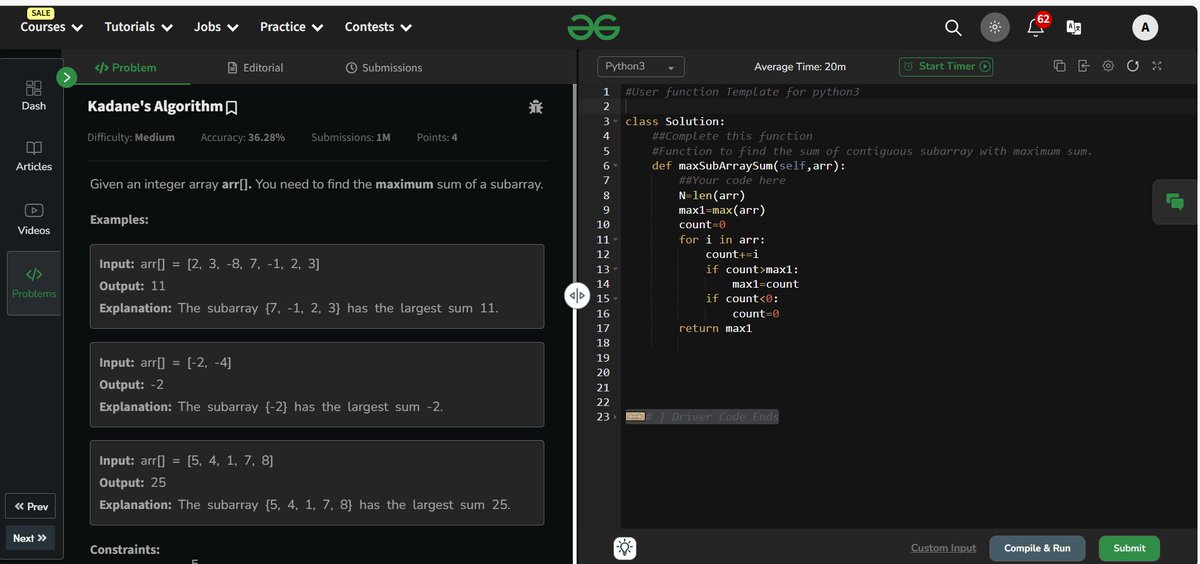
Task: Click the Kadane's Algorithm title
Action: pos(155,106)
